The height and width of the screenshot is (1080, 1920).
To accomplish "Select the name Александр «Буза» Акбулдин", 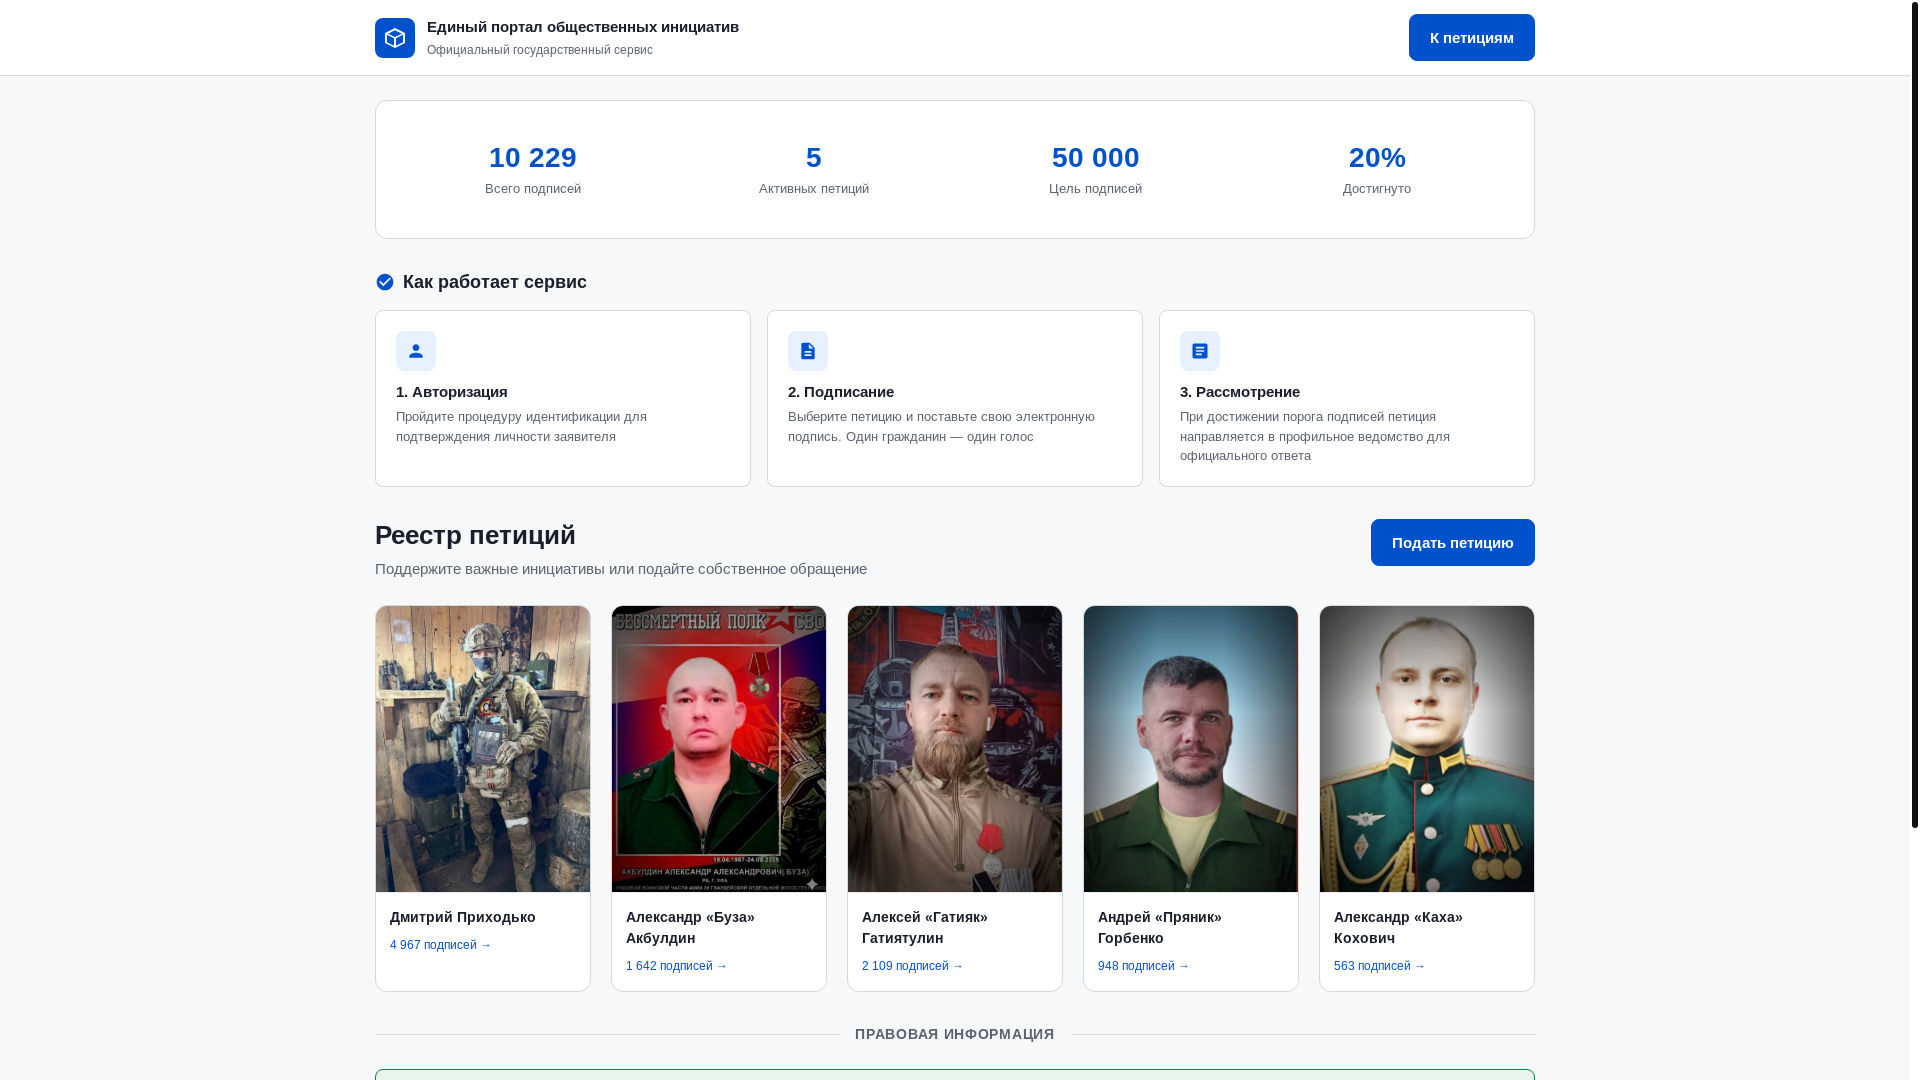I will pos(691,928).
